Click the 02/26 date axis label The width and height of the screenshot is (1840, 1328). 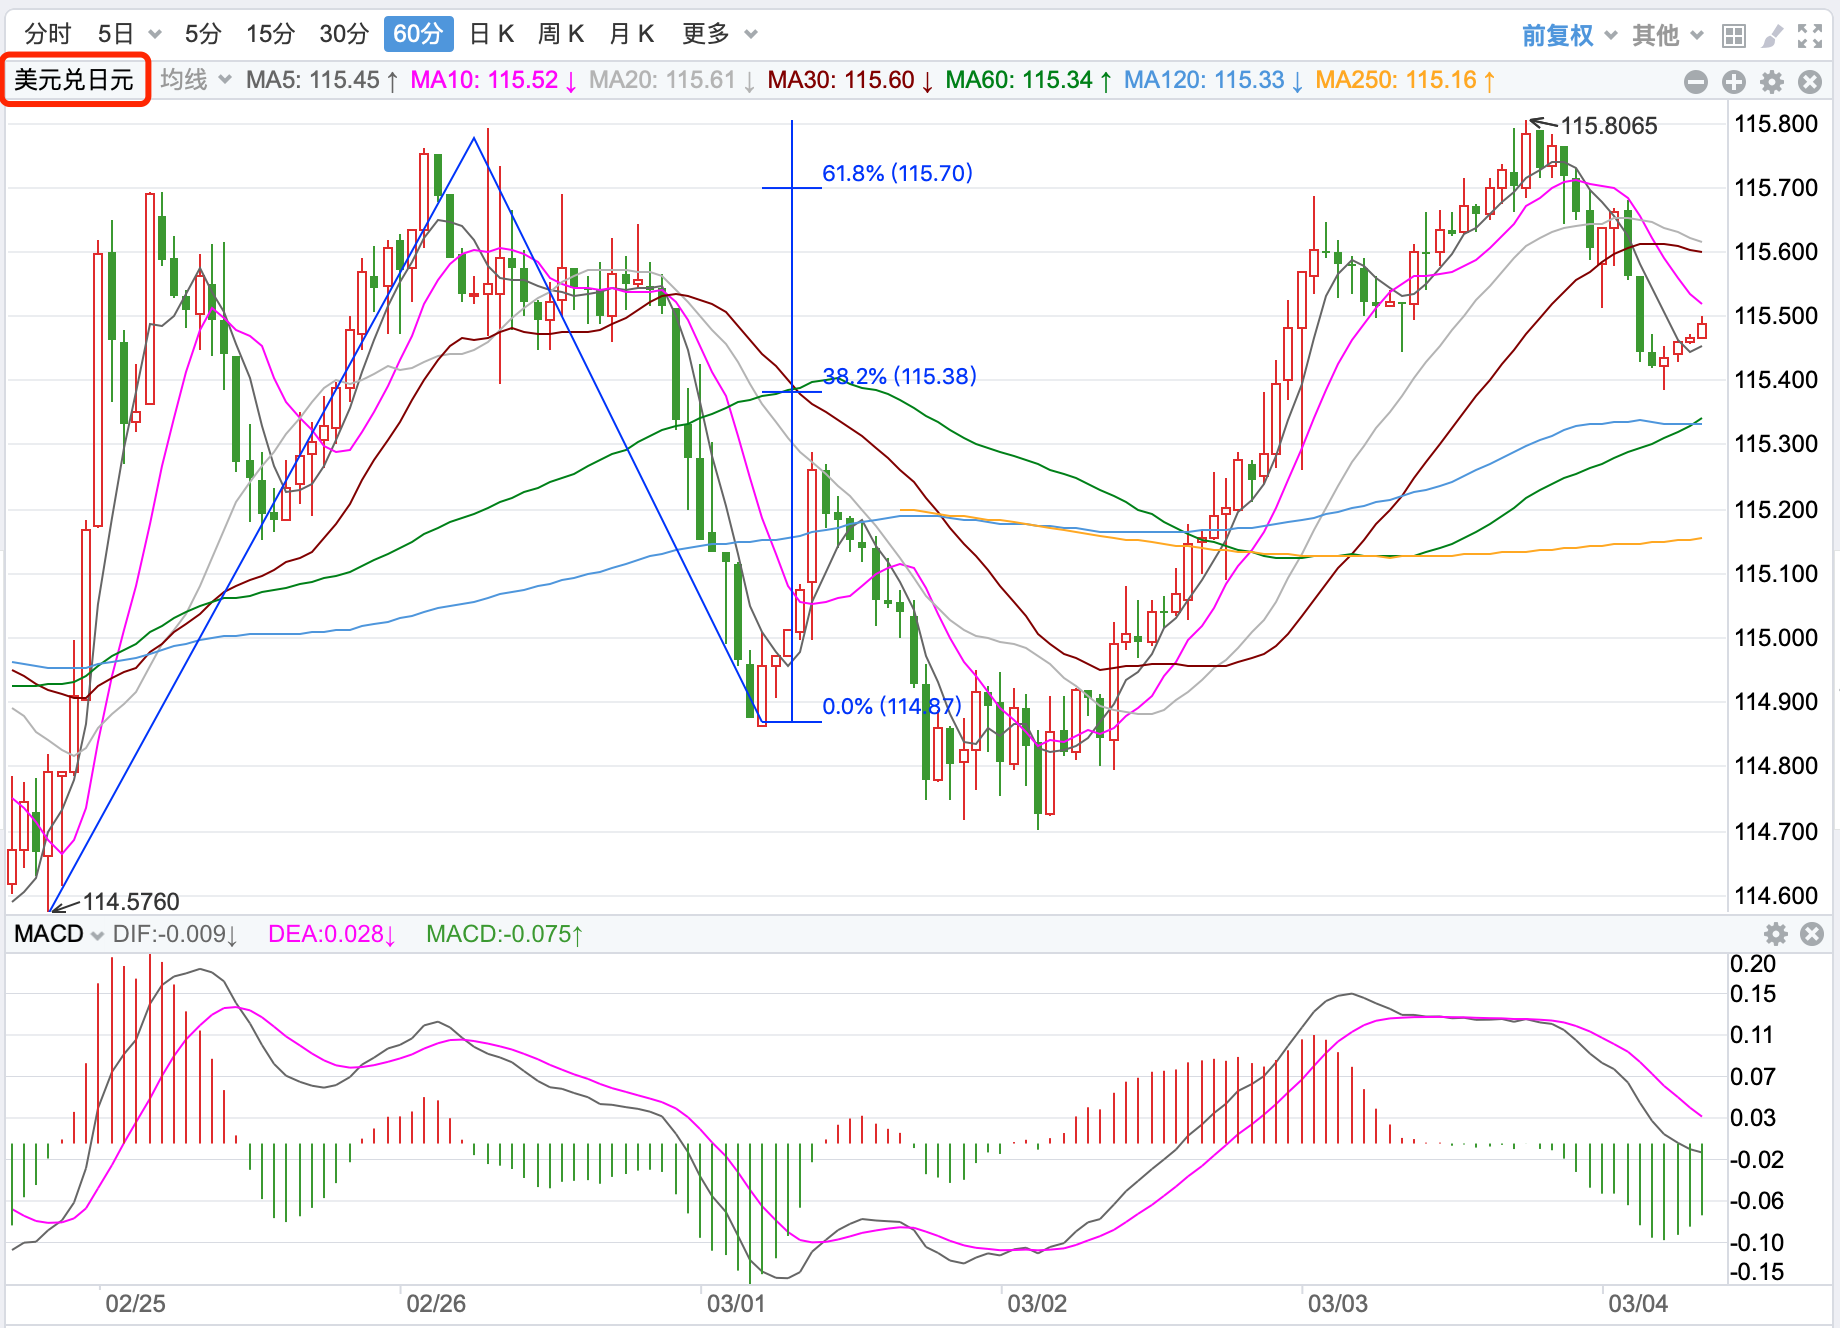(x=436, y=1303)
